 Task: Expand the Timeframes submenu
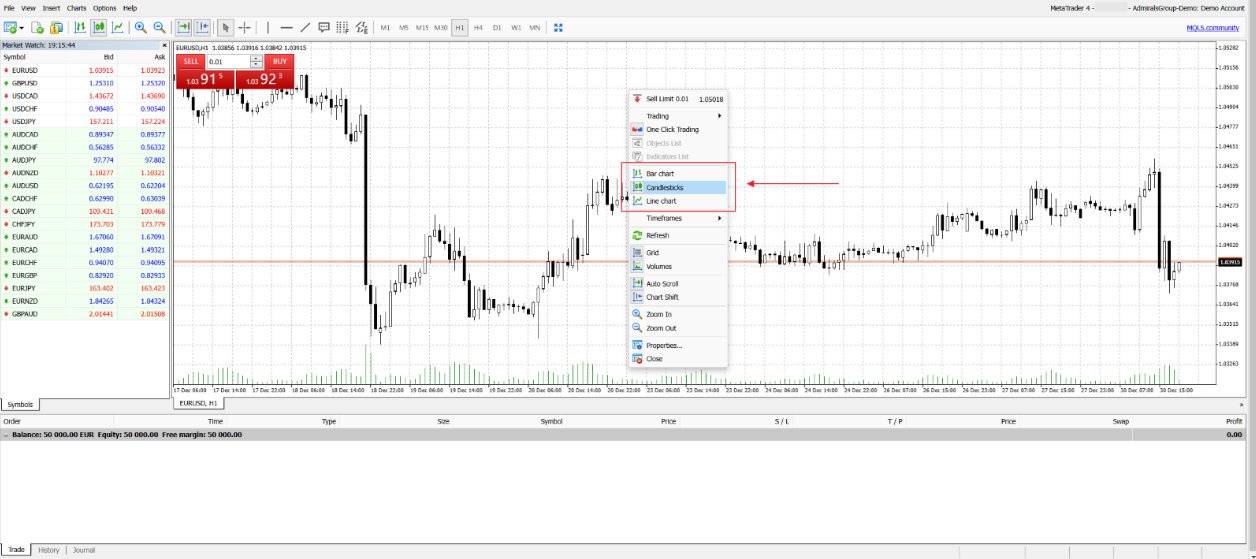click(x=678, y=218)
